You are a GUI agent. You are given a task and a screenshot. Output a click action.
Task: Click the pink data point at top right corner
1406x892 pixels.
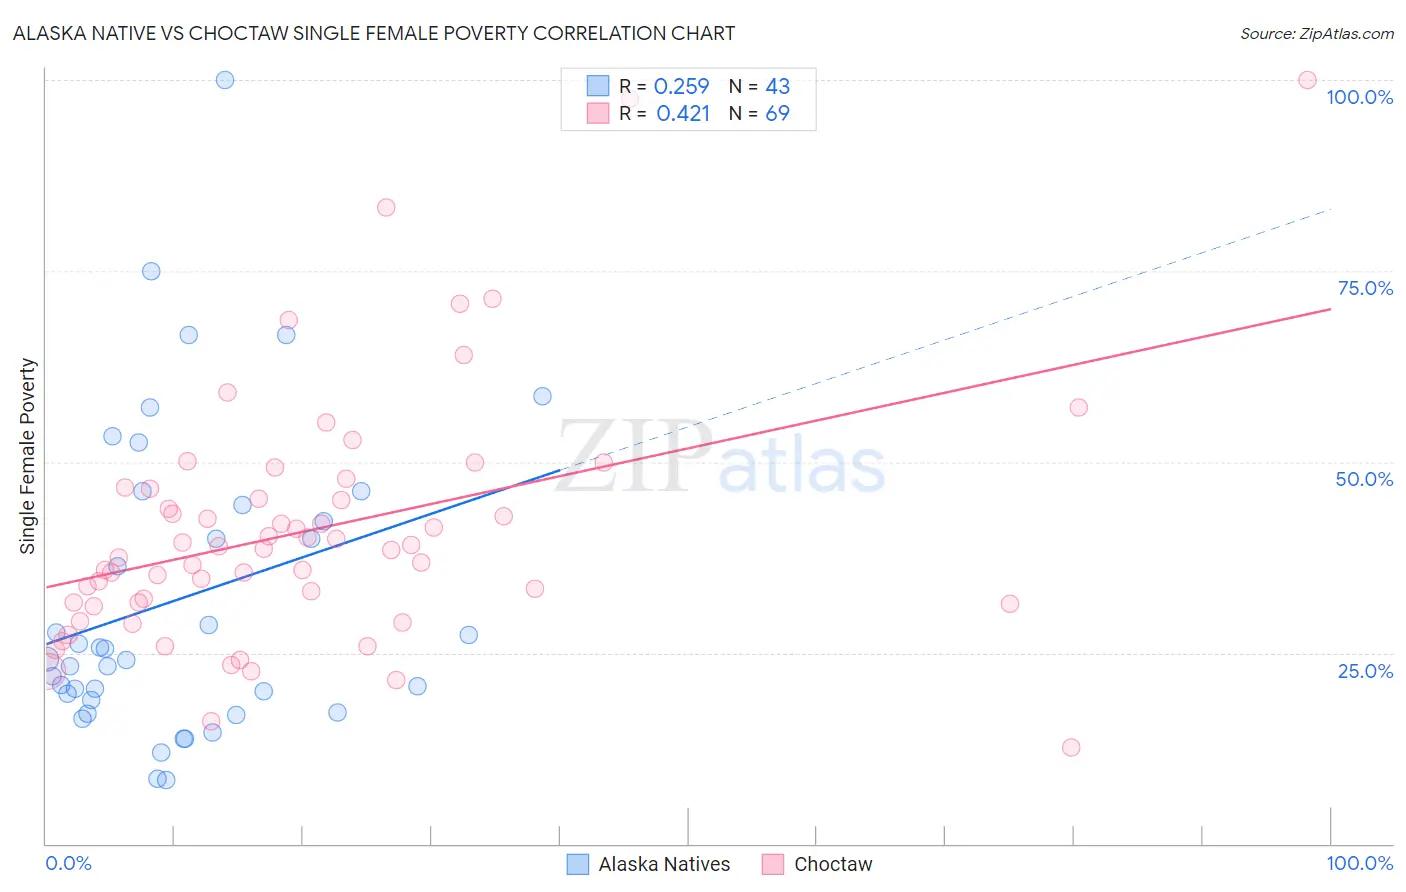[1307, 80]
